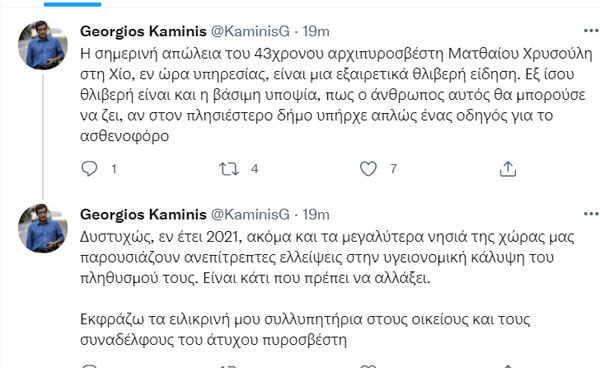View retweet count 4 on first tweet

255,169
